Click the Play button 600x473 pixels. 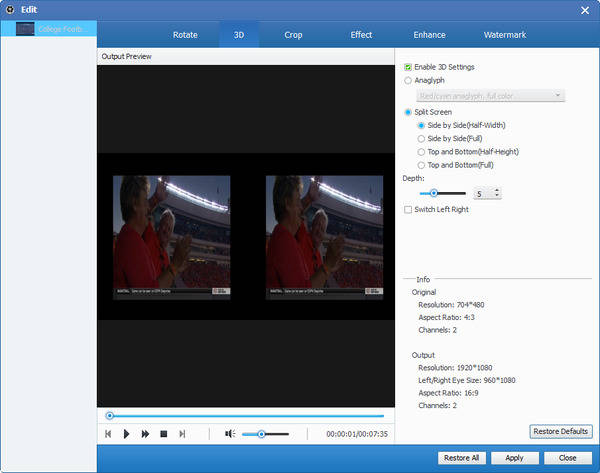[x=126, y=434]
